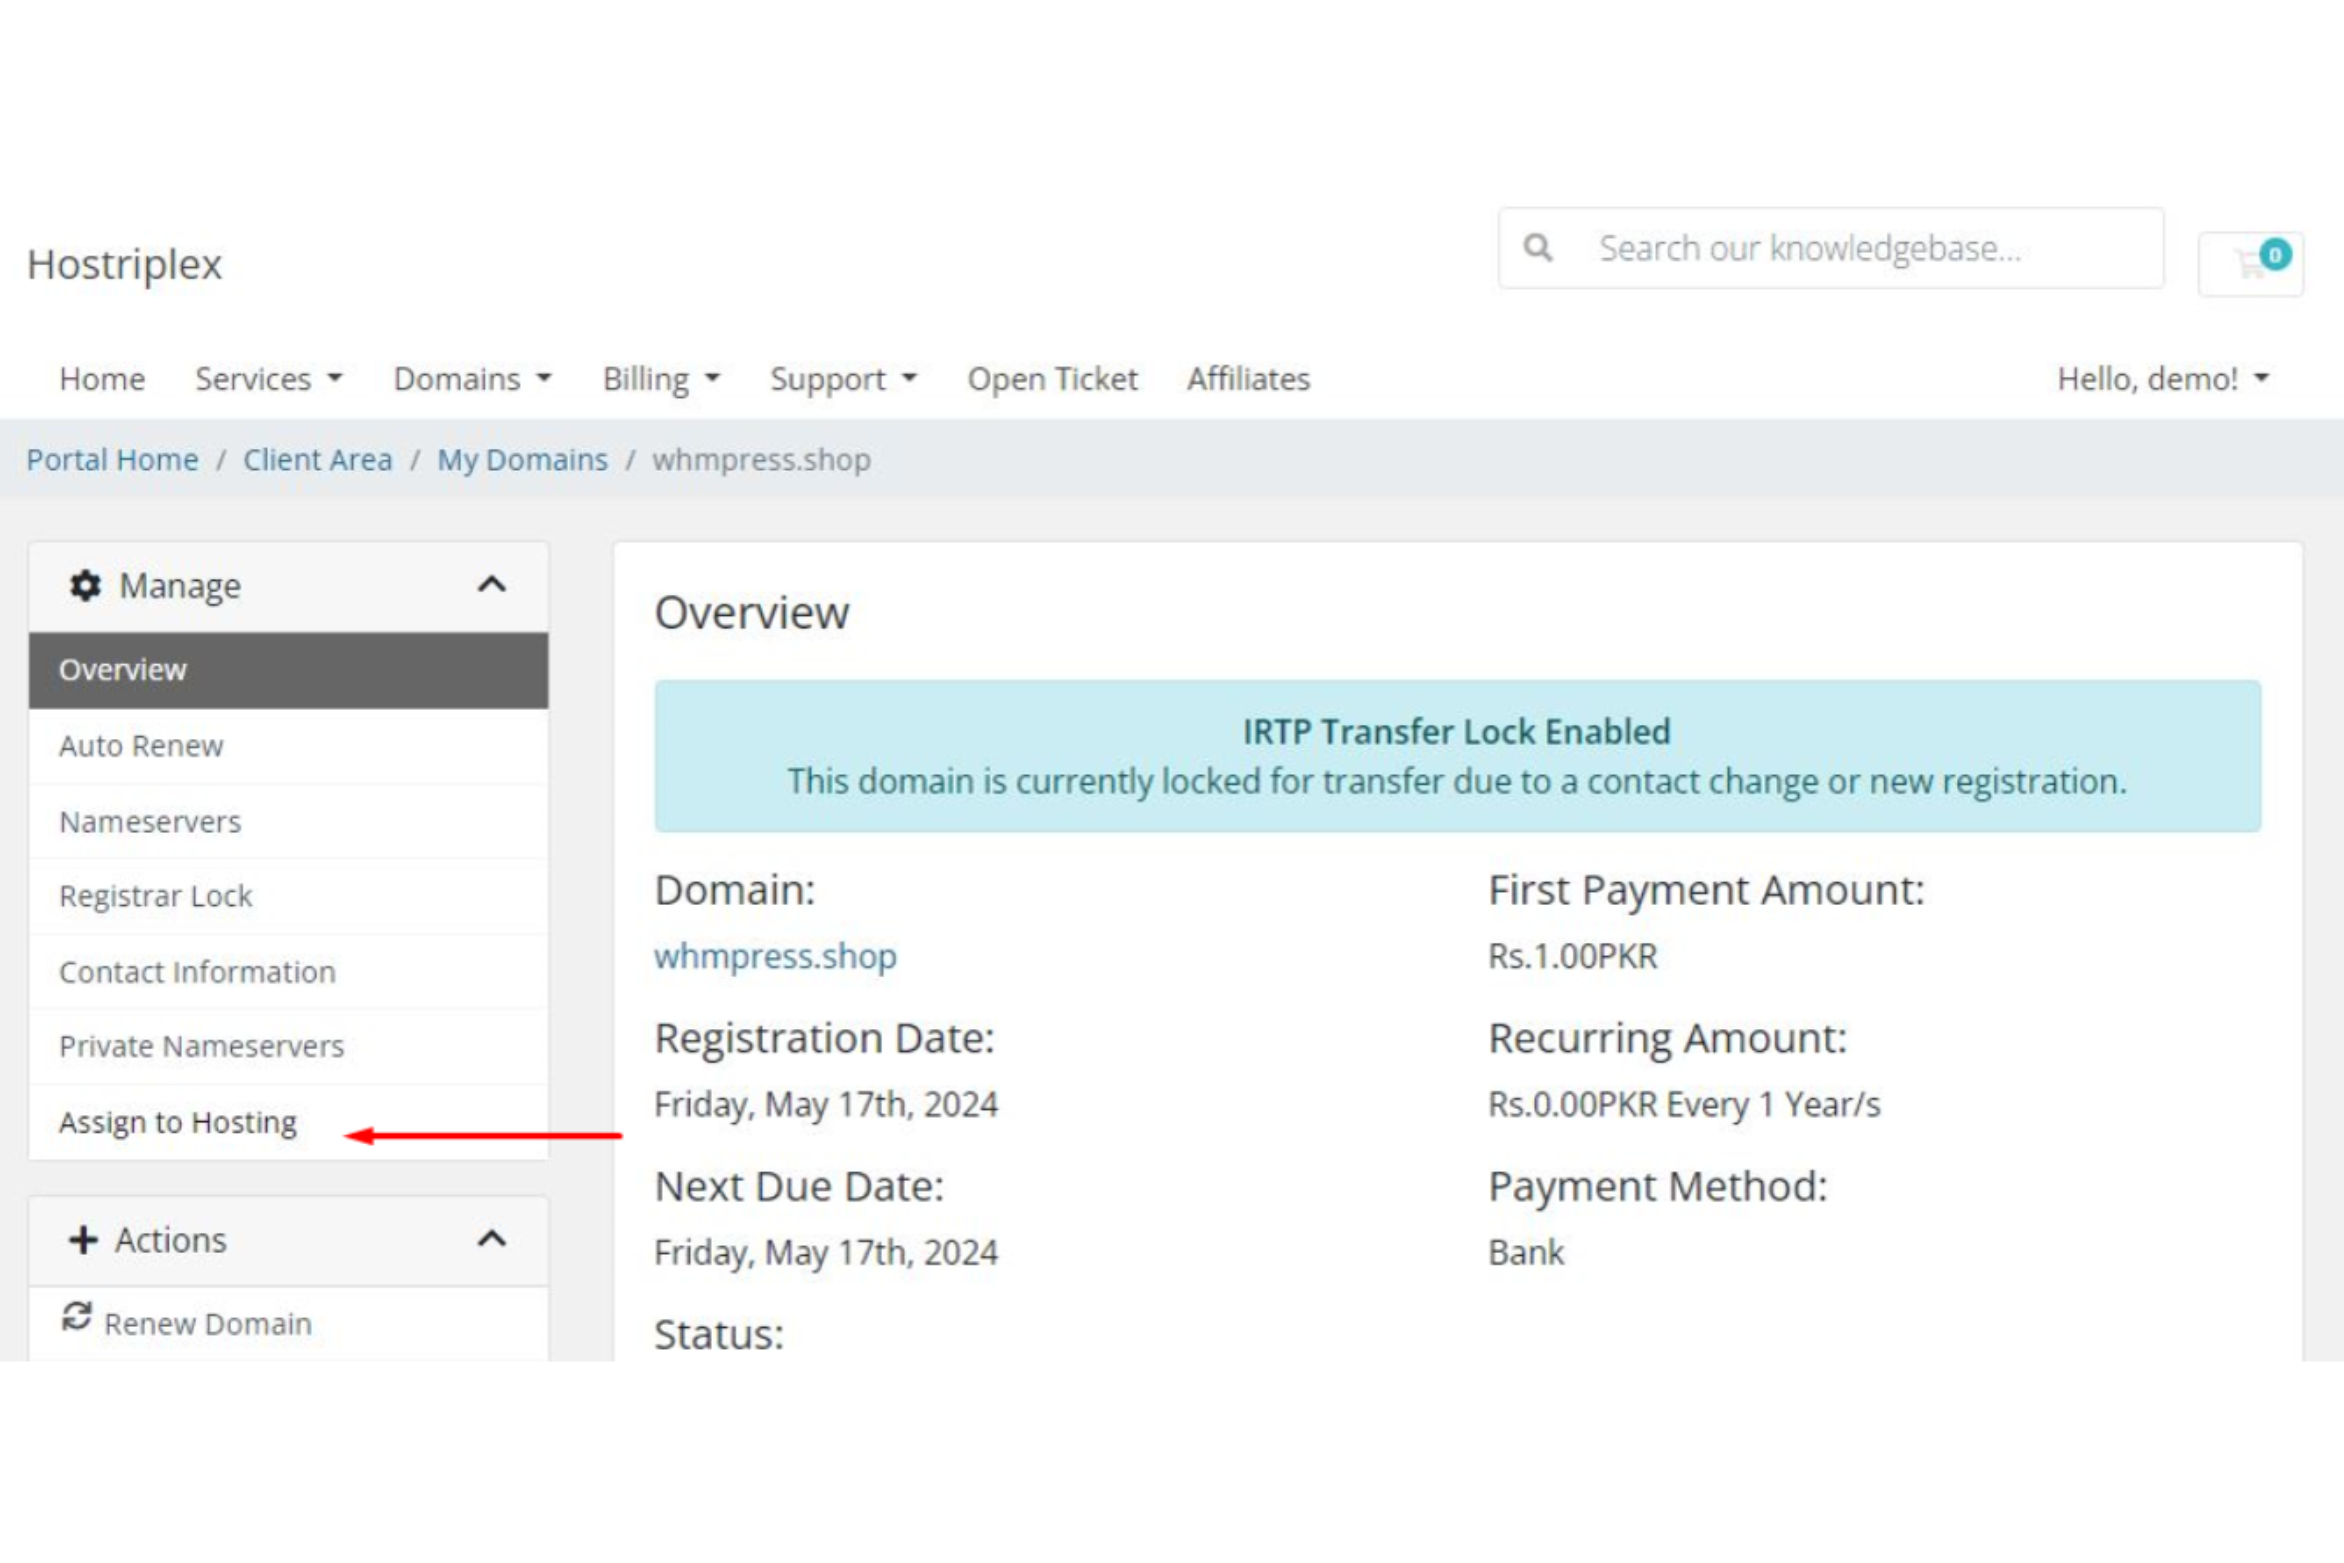Click the whmpress.shop domain link
The image size is (2344, 1563).
(x=775, y=956)
